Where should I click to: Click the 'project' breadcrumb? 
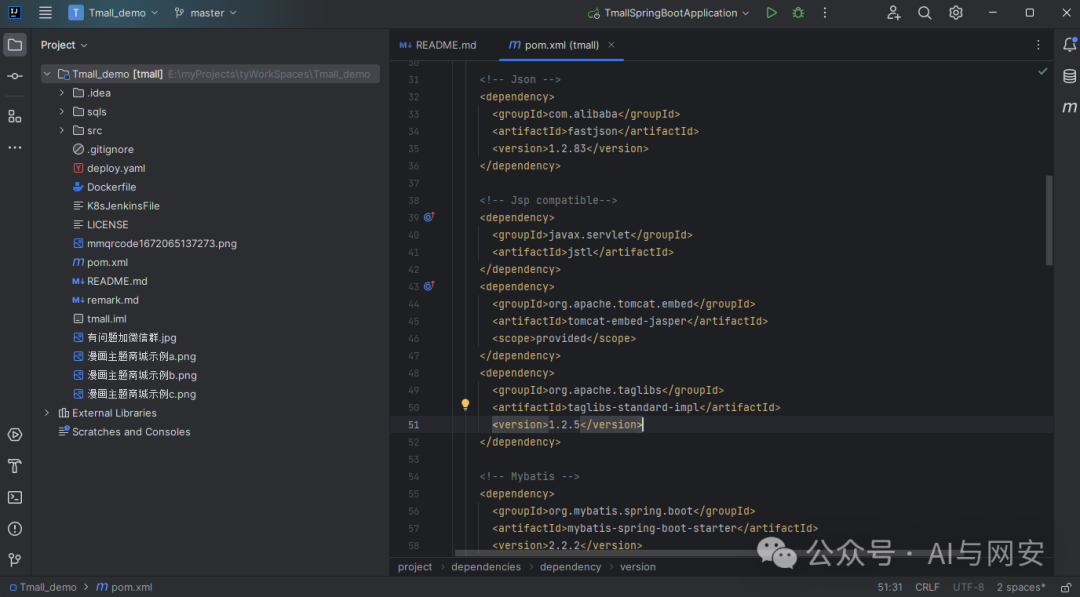pos(415,567)
